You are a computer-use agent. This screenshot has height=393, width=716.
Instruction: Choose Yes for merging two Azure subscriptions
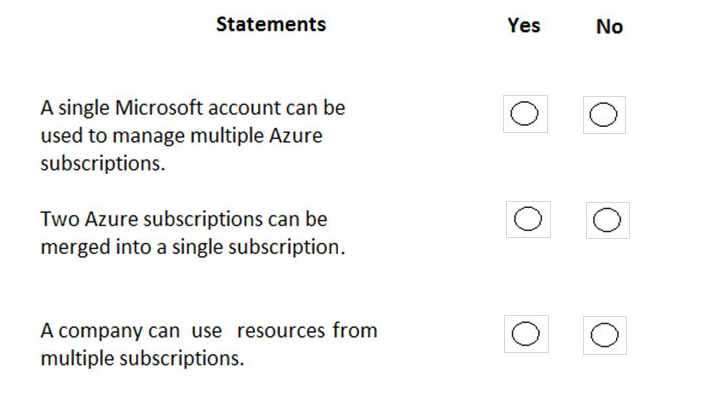528,219
